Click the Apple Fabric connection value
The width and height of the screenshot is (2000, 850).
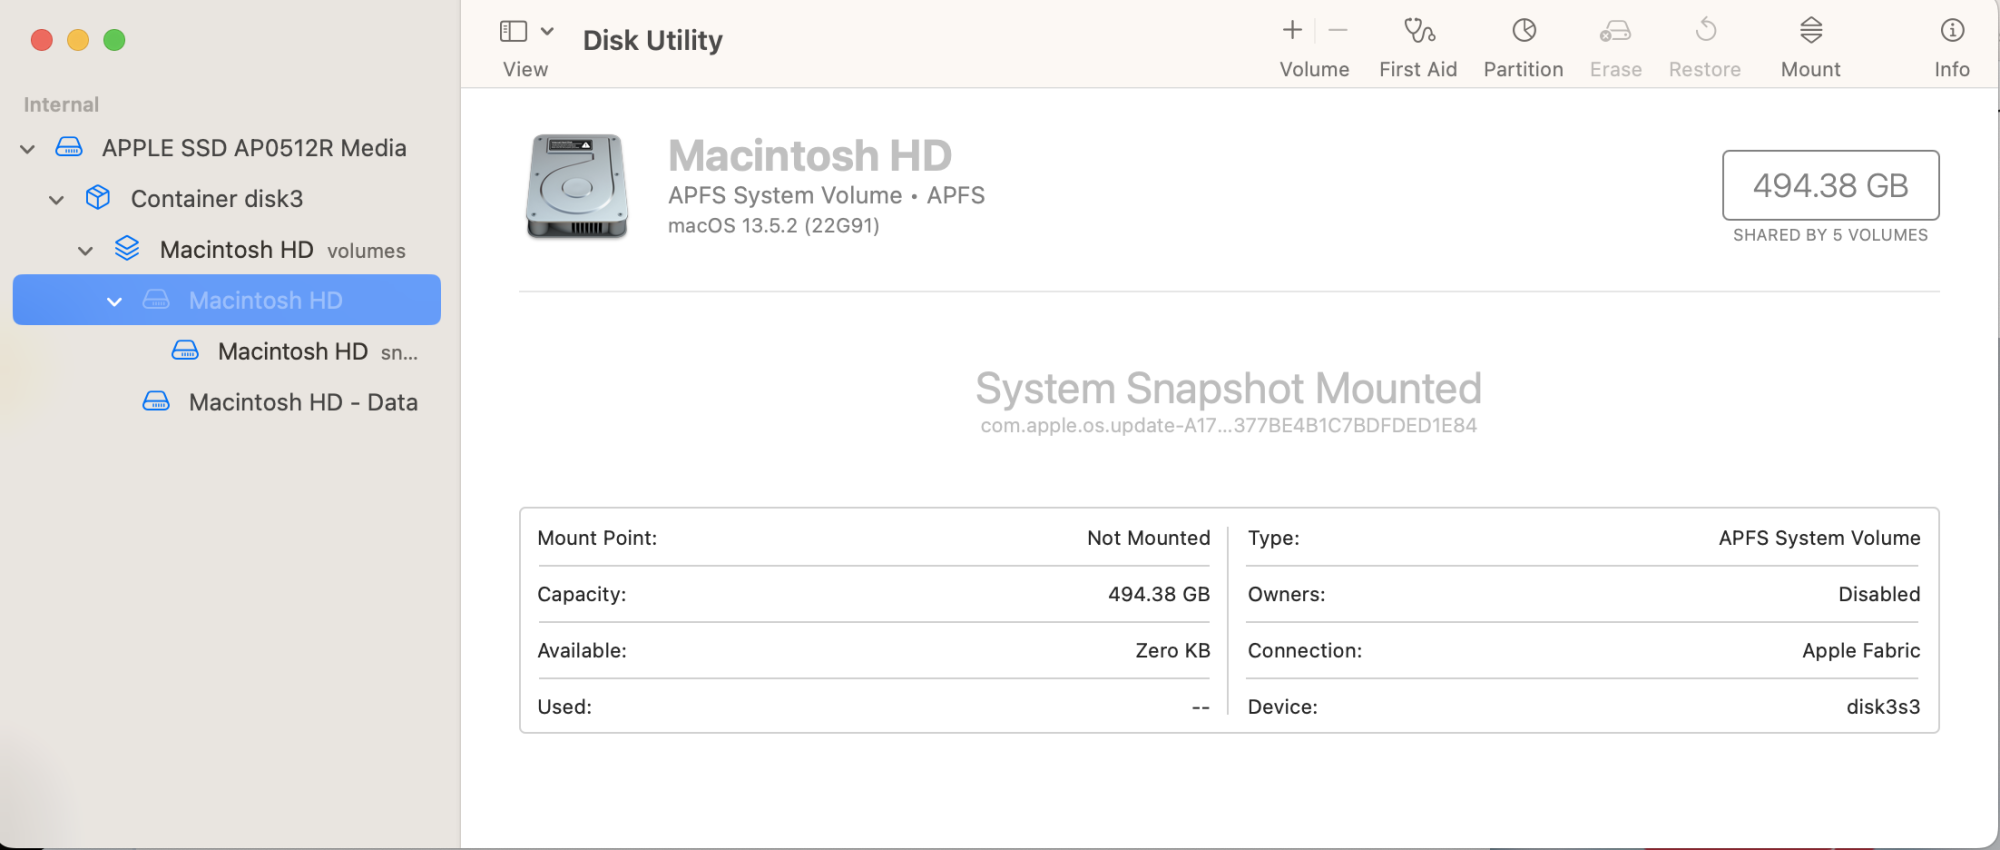point(1861,650)
